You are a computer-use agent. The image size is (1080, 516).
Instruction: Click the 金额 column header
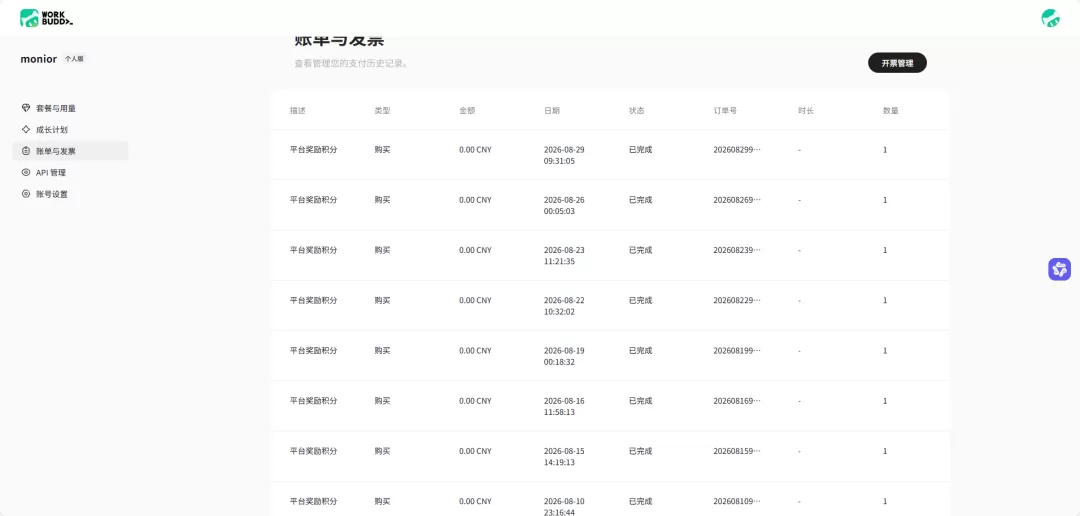[x=467, y=110]
